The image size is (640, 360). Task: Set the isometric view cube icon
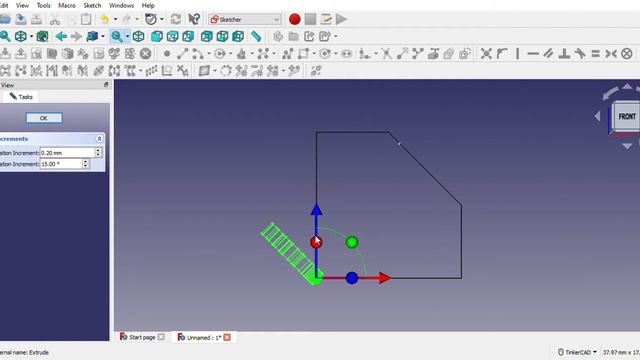click(x=138, y=36)
